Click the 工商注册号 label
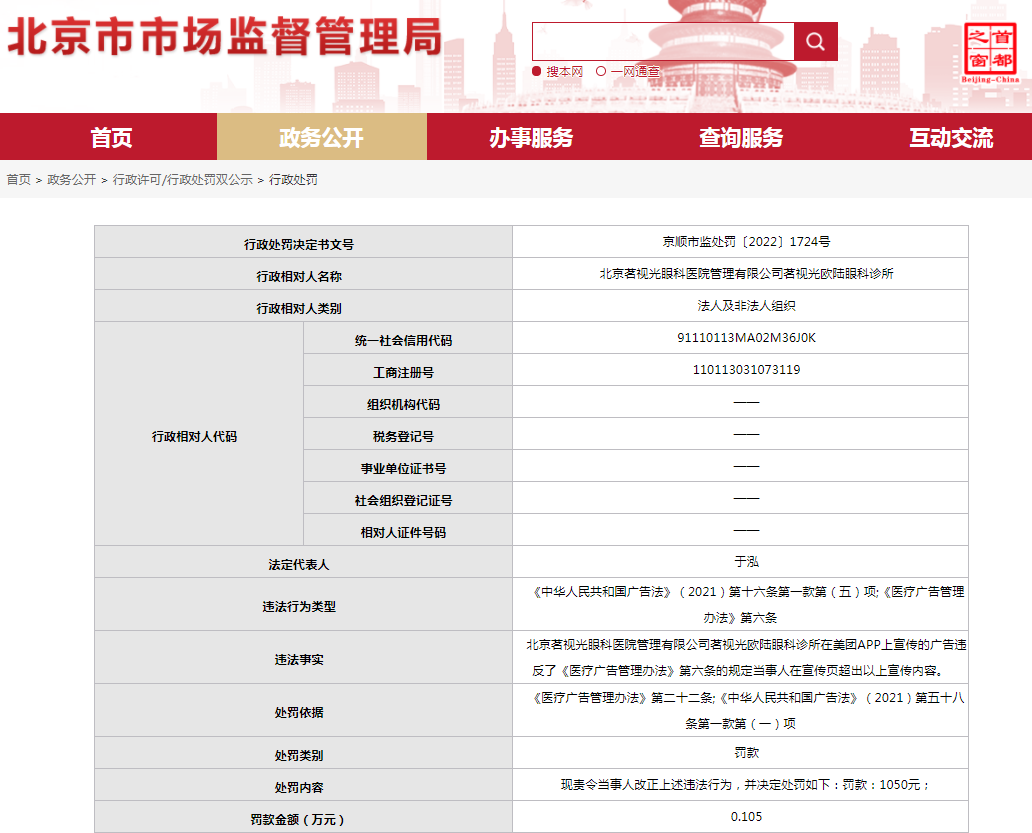The height and width of the screenshot is (833, 1032). pyautogui.click(x=403, y=373)
